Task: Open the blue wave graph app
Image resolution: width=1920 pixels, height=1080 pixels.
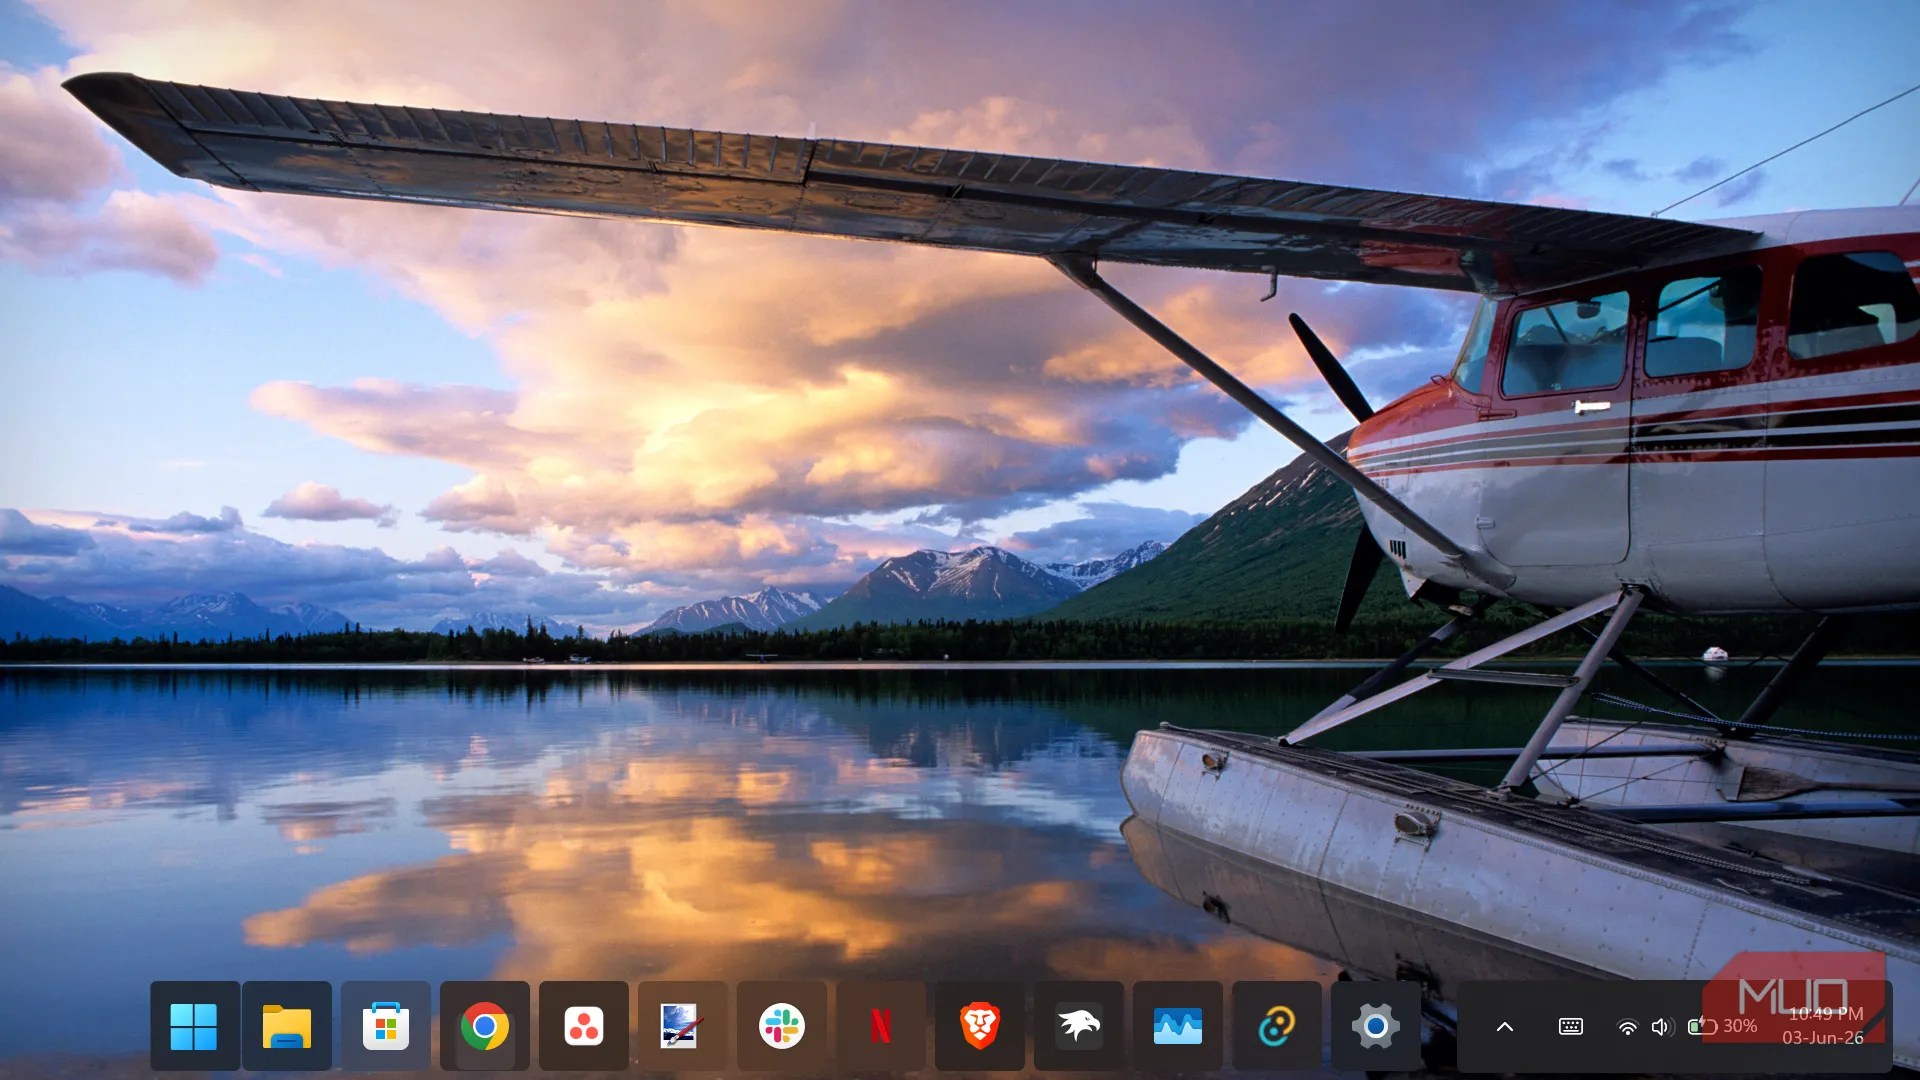Action: click(1178, 1026)
